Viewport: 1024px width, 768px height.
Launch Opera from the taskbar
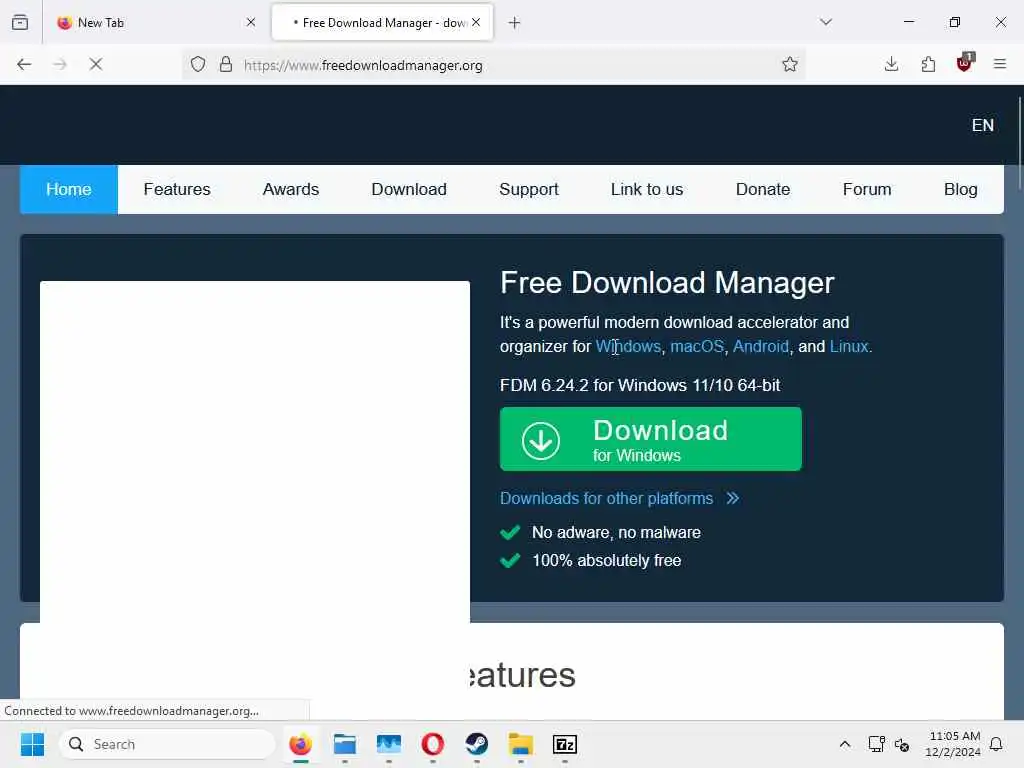pos(432,744)
